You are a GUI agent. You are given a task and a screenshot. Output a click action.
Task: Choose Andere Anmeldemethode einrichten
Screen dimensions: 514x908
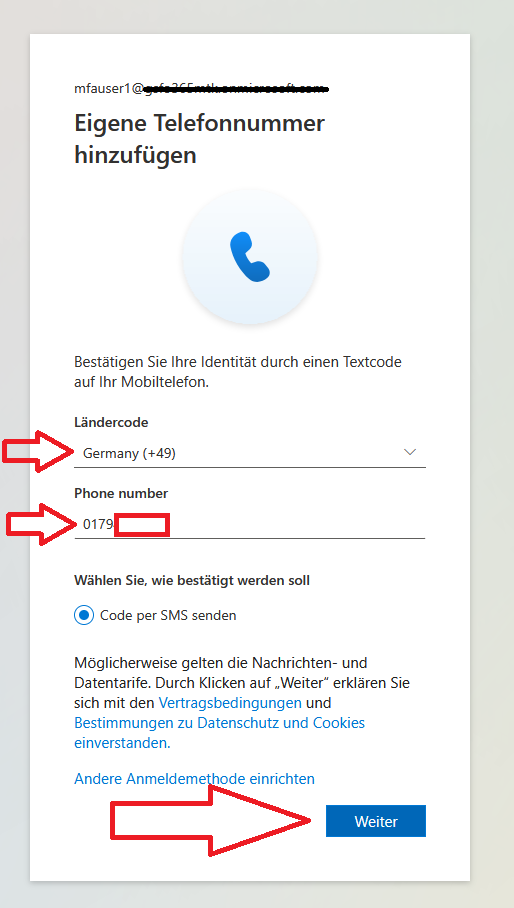[x=194, y=779]
